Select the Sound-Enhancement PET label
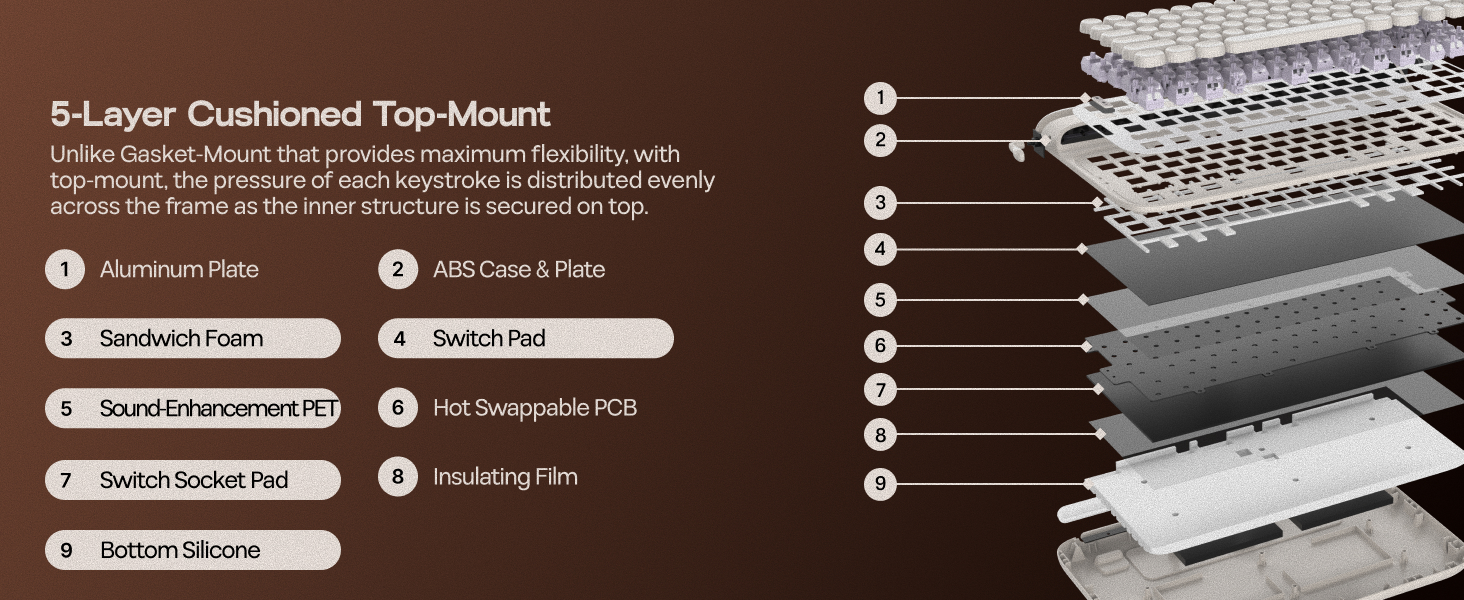This screenshot has width=1464, height=600. [x=192, y=409]
